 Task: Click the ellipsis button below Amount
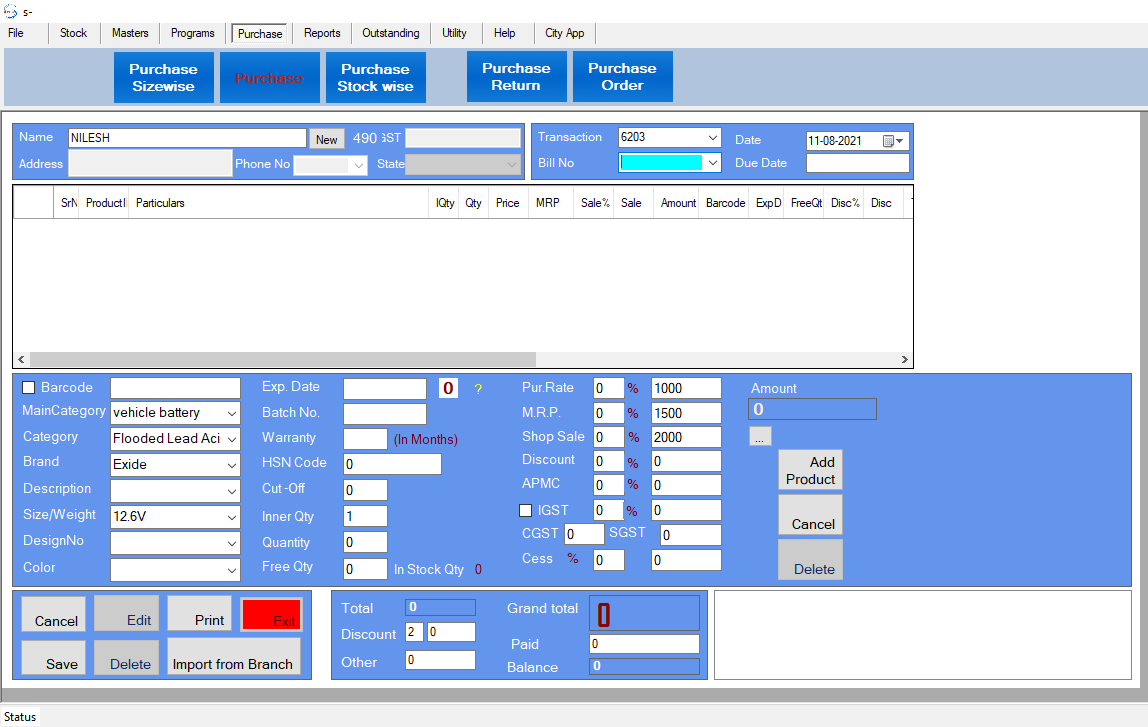click(759, 436)
